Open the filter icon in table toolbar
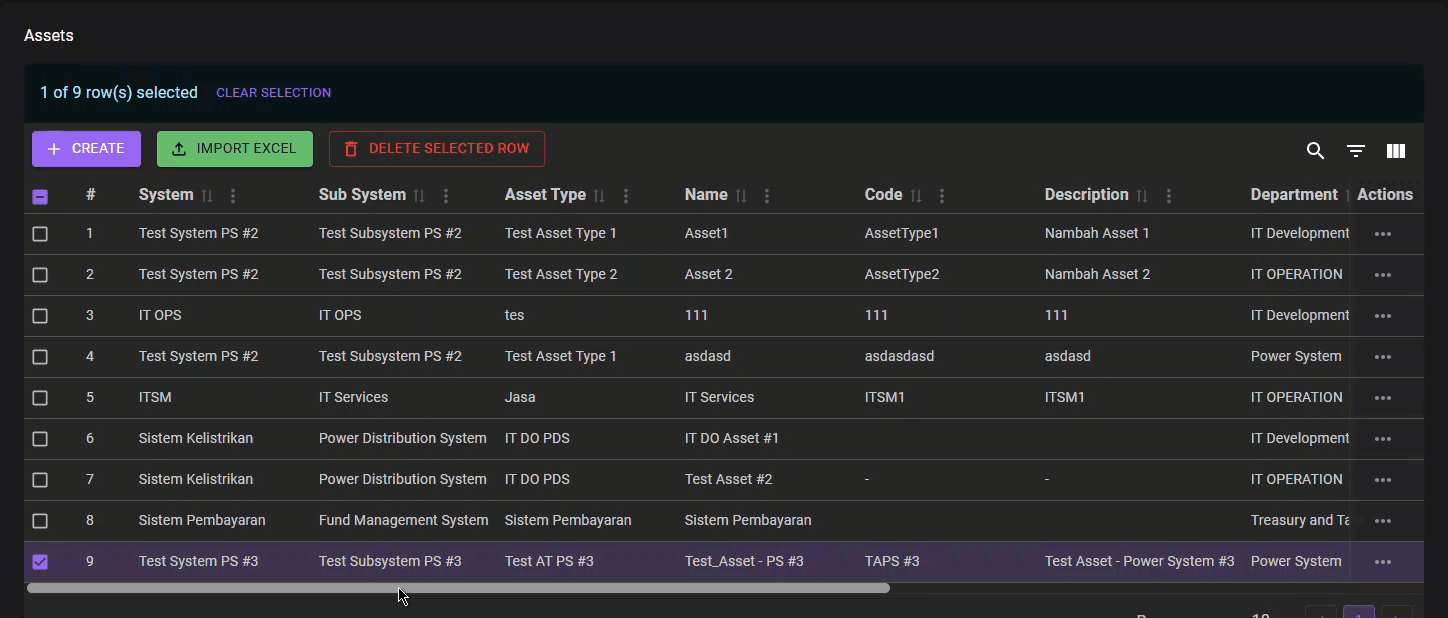Viewport: 1448px width, 618px height. [1356, 151]
